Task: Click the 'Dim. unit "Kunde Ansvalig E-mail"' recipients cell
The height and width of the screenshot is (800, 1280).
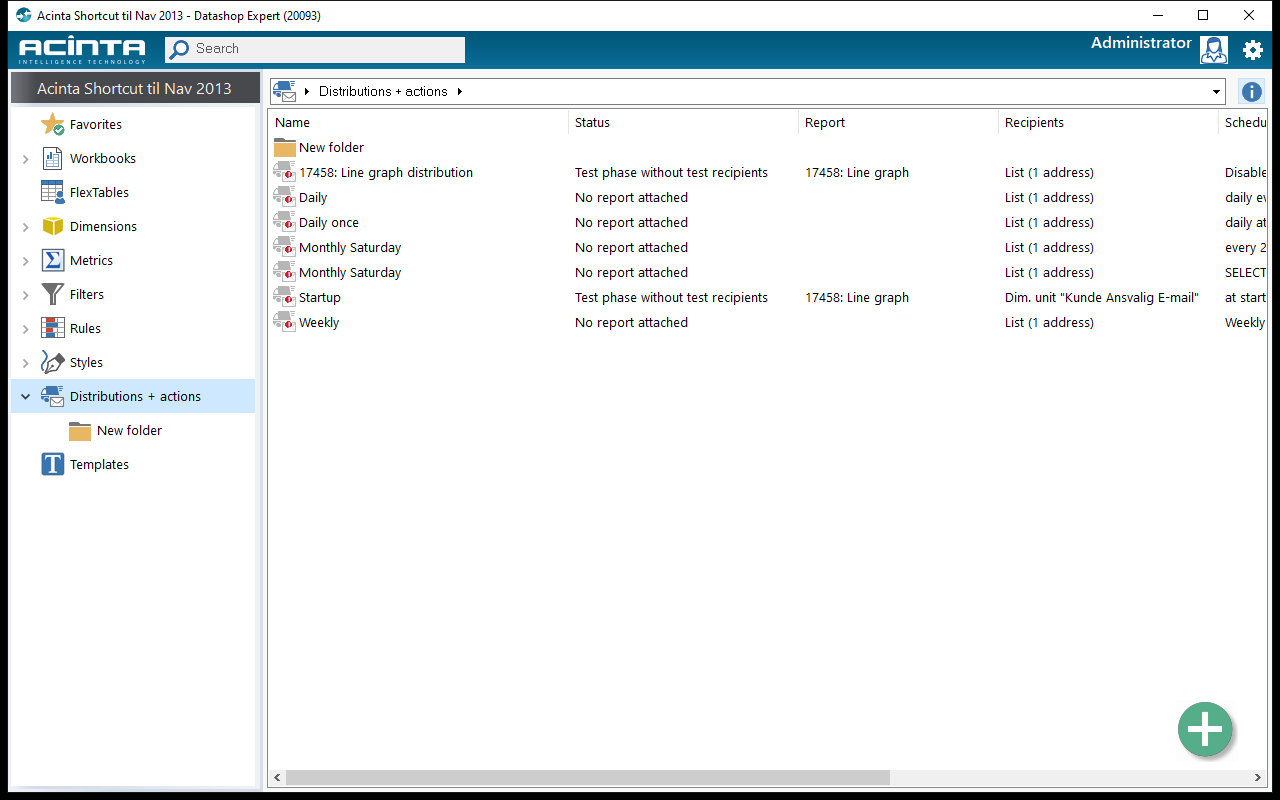Action: [x=1102, y=298]
